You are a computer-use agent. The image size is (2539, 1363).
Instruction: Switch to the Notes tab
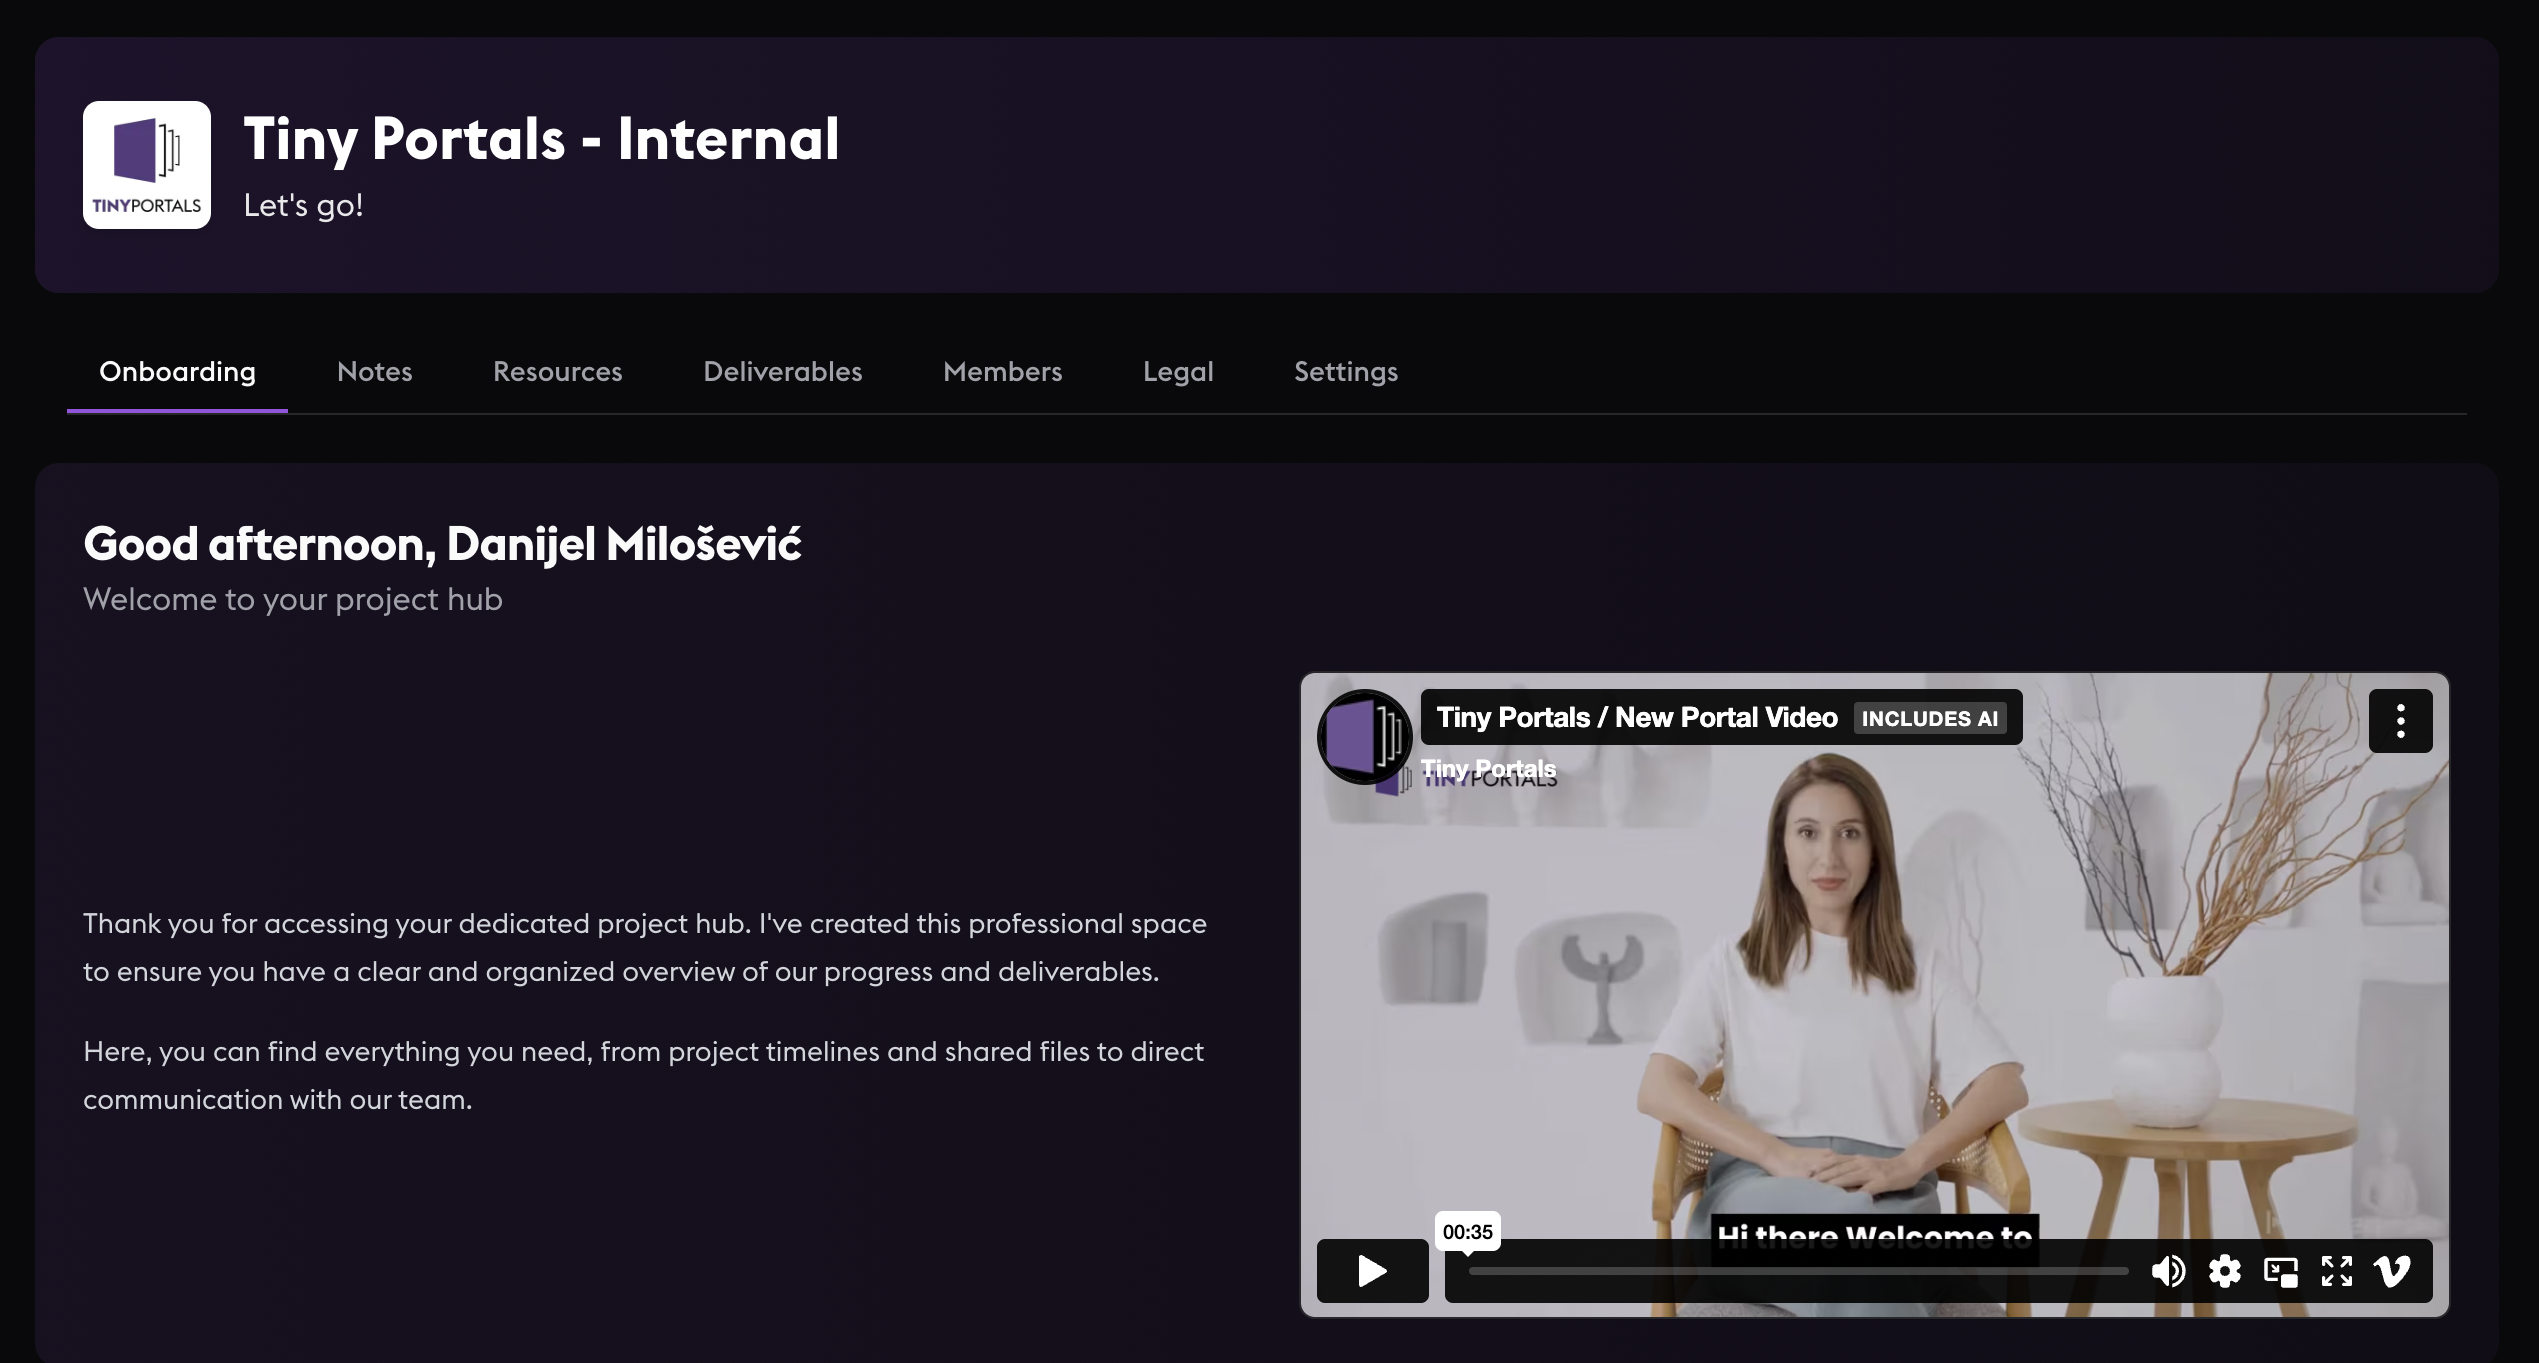(374, 372)
